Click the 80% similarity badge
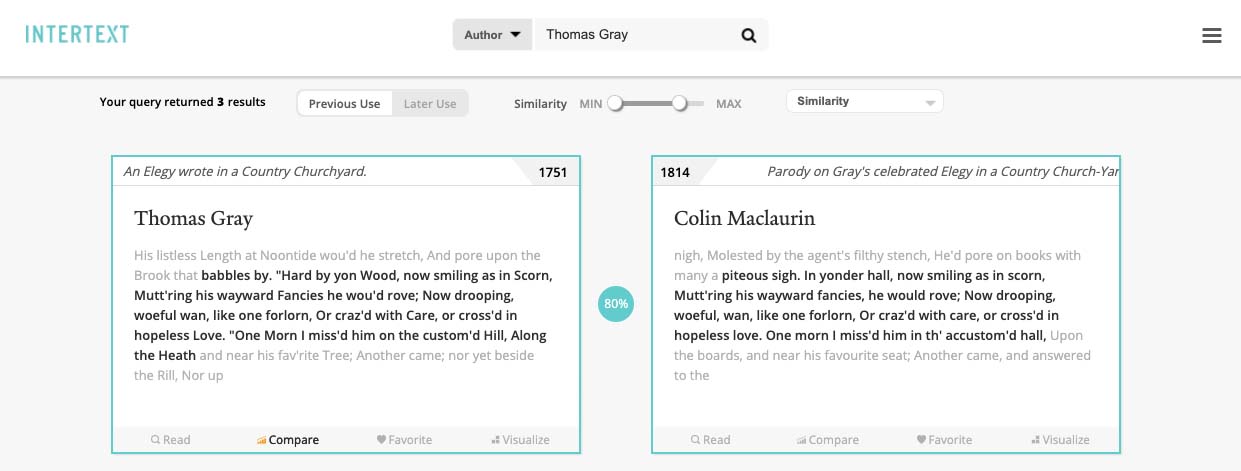The width and height of the screenshot is (1241, 471). 616,304
